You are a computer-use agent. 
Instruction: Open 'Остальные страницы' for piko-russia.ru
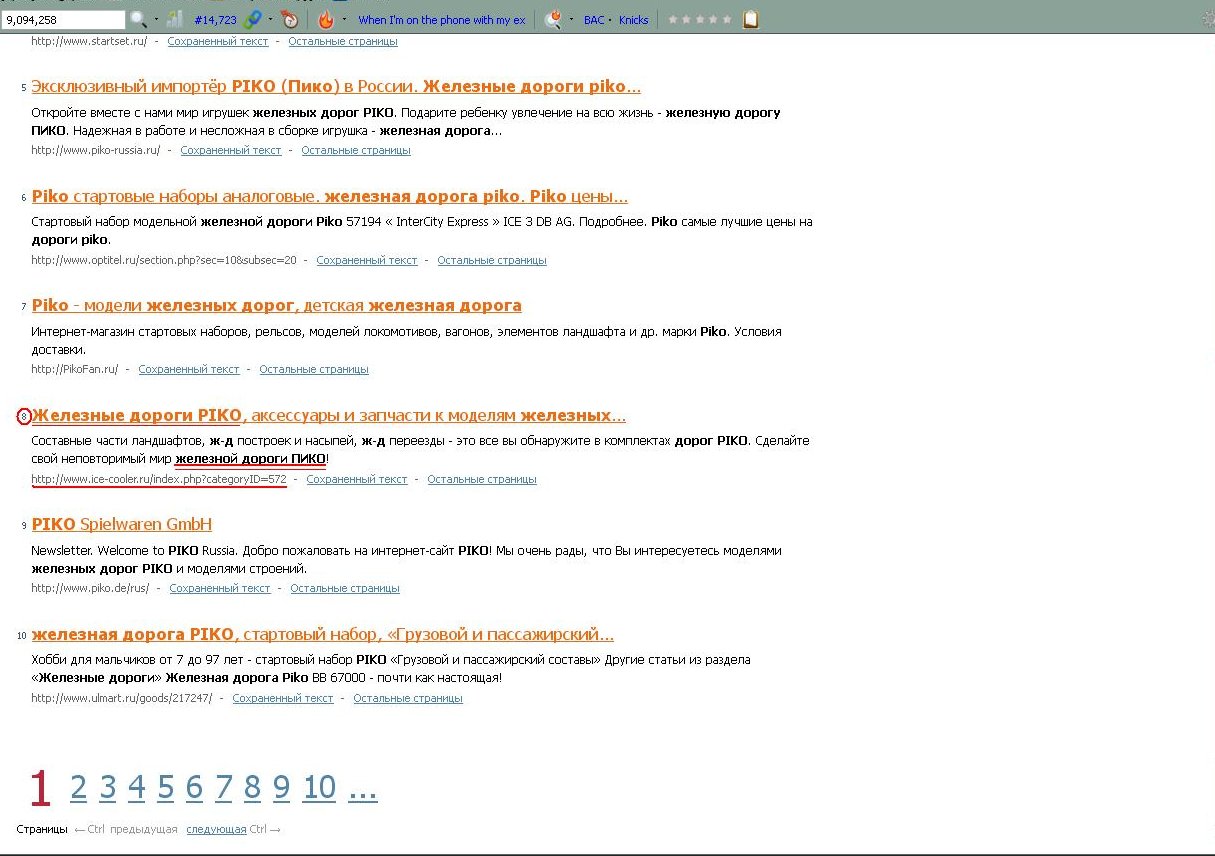click(356, 151)
